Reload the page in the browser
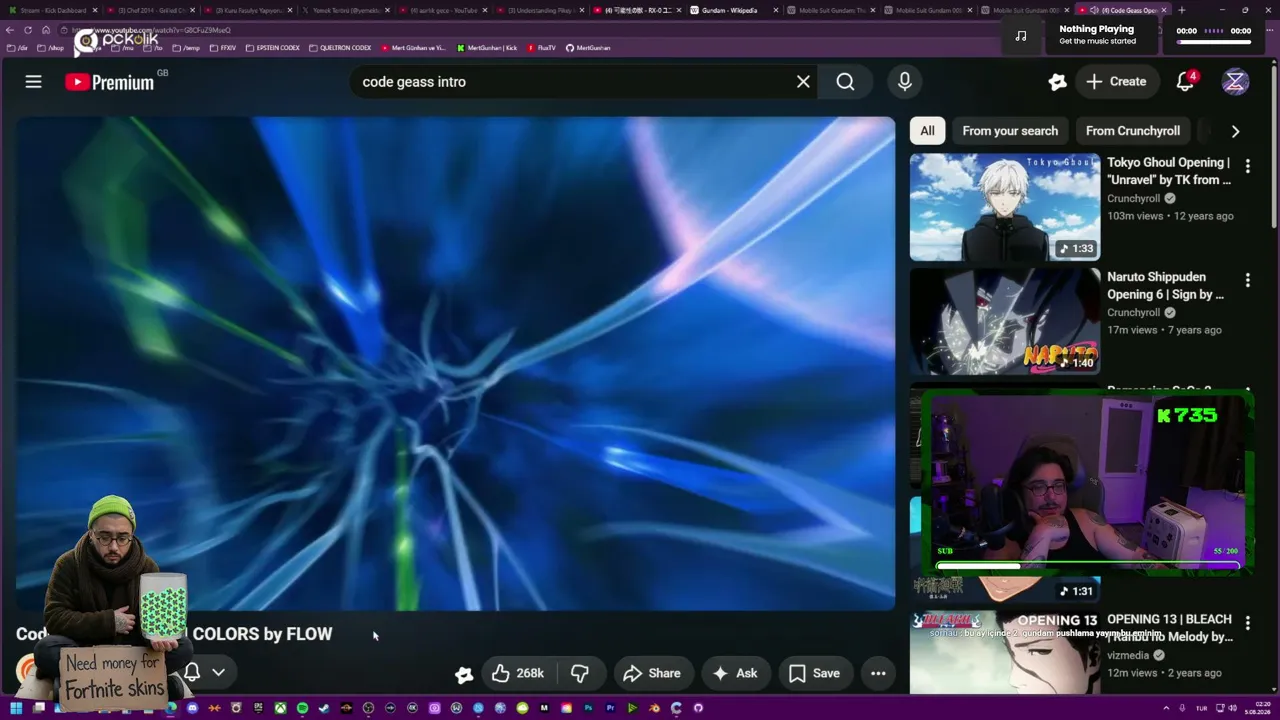1280x720 pixels. coord(28,30)
